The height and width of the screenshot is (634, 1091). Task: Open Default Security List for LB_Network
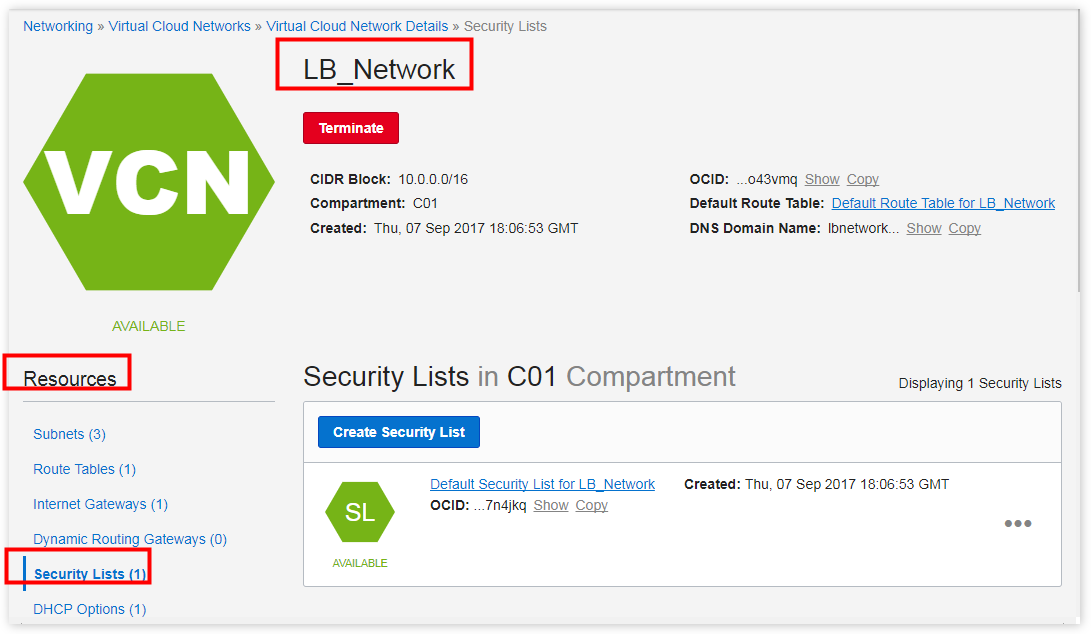click(x=542, y=484)
